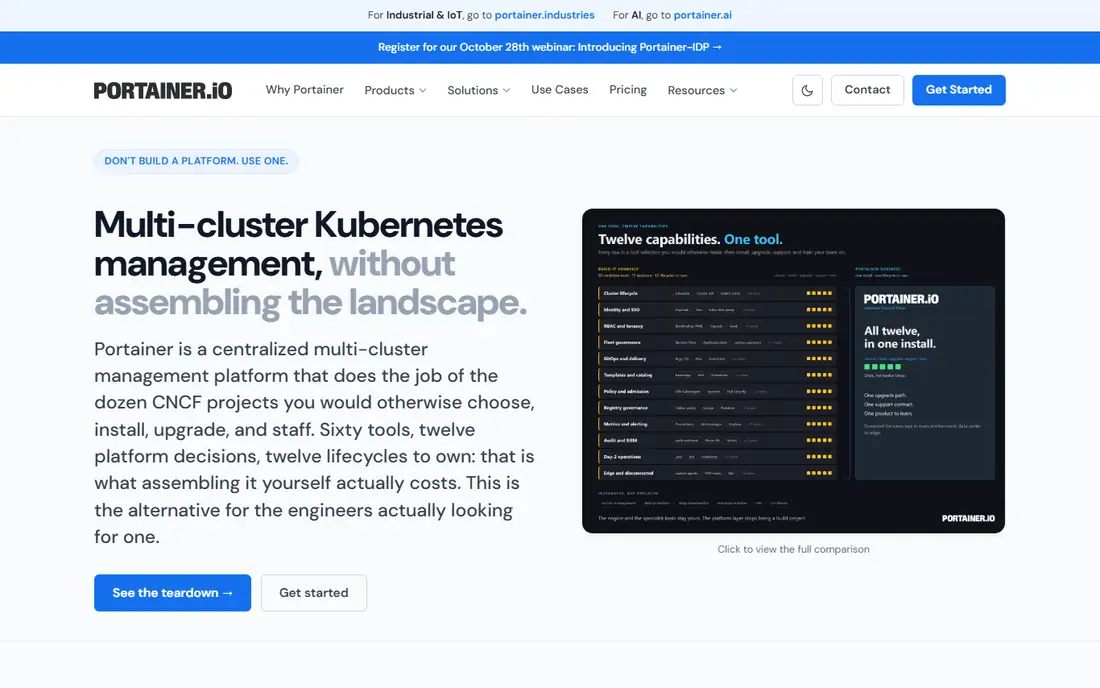The width and height of the screenshot is (1100, 688).
Task: Click the Portainer.io logo
Action: pos(163,90)
